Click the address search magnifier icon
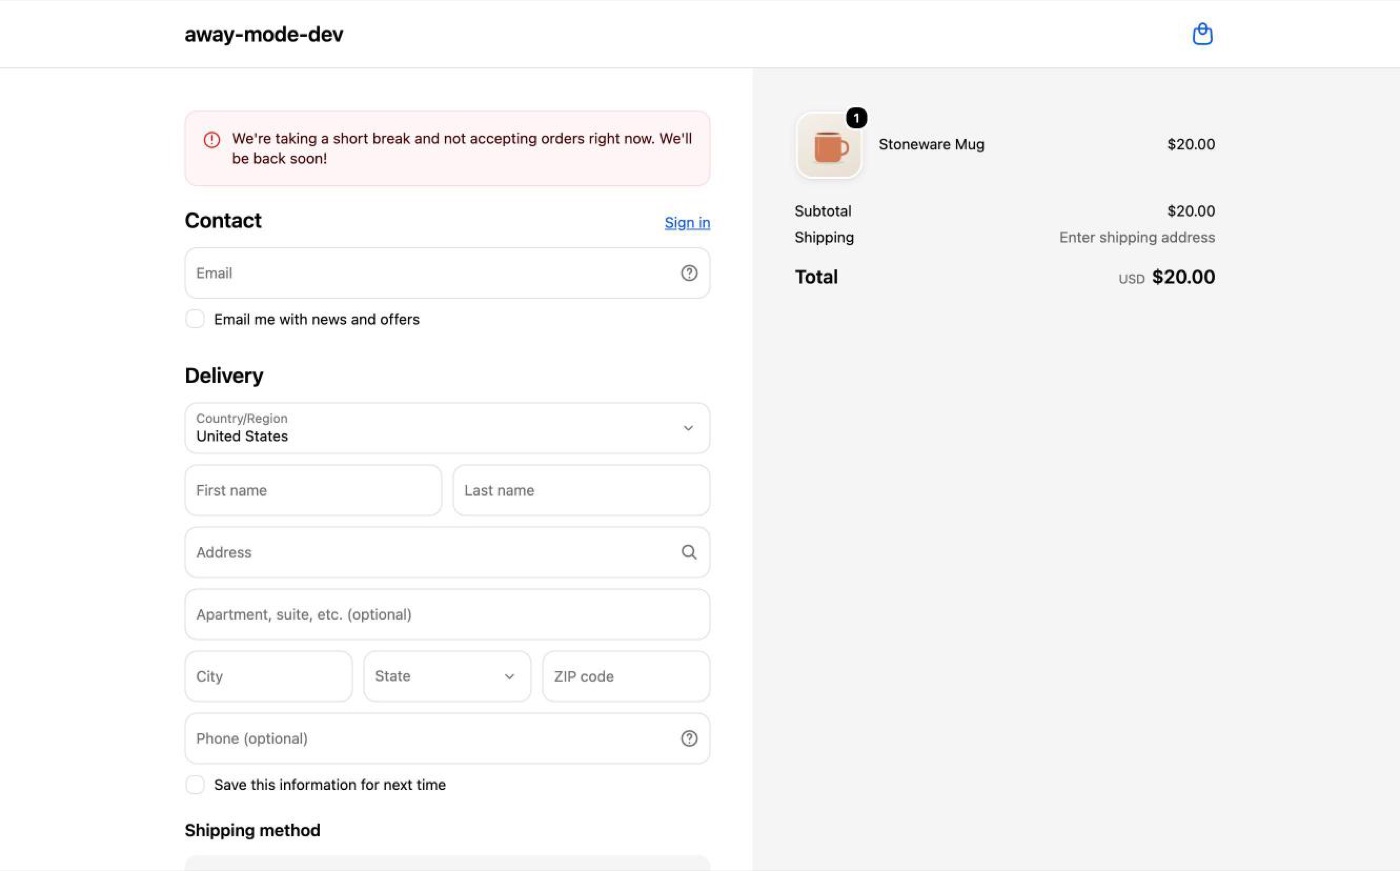The width and height of the screenshot is (1400, 871). 689,552
